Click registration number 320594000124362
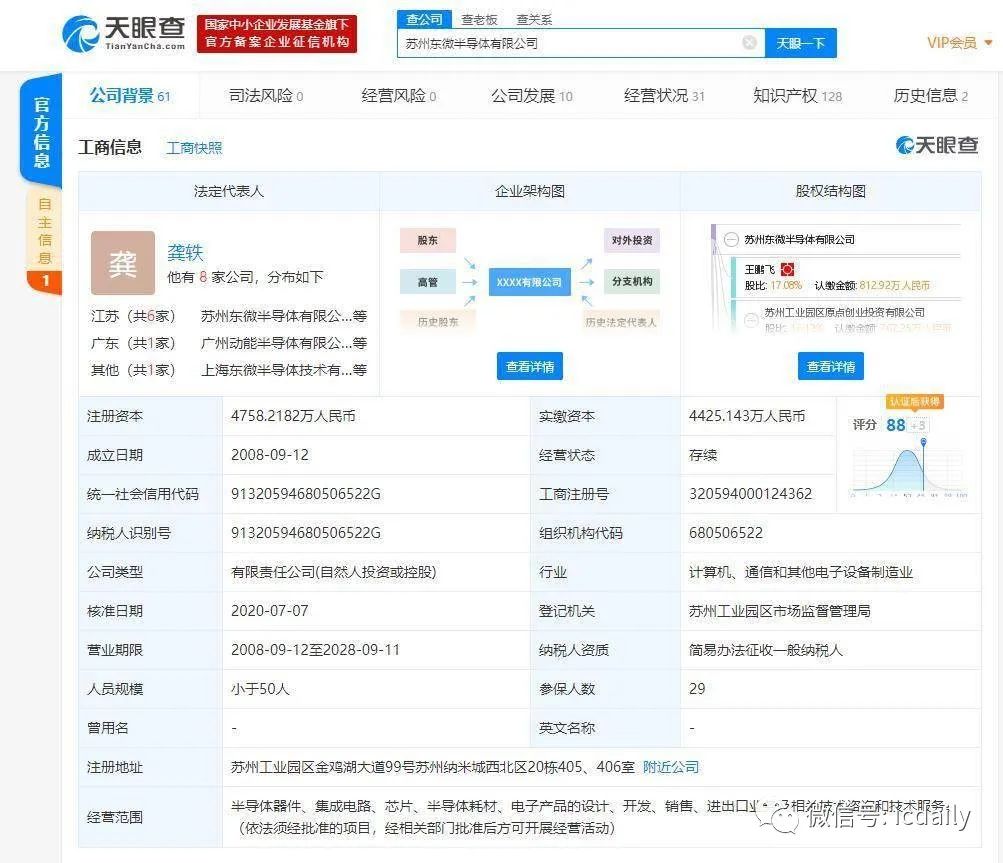The image size is (1003, 863). click(x=750, y=494)
